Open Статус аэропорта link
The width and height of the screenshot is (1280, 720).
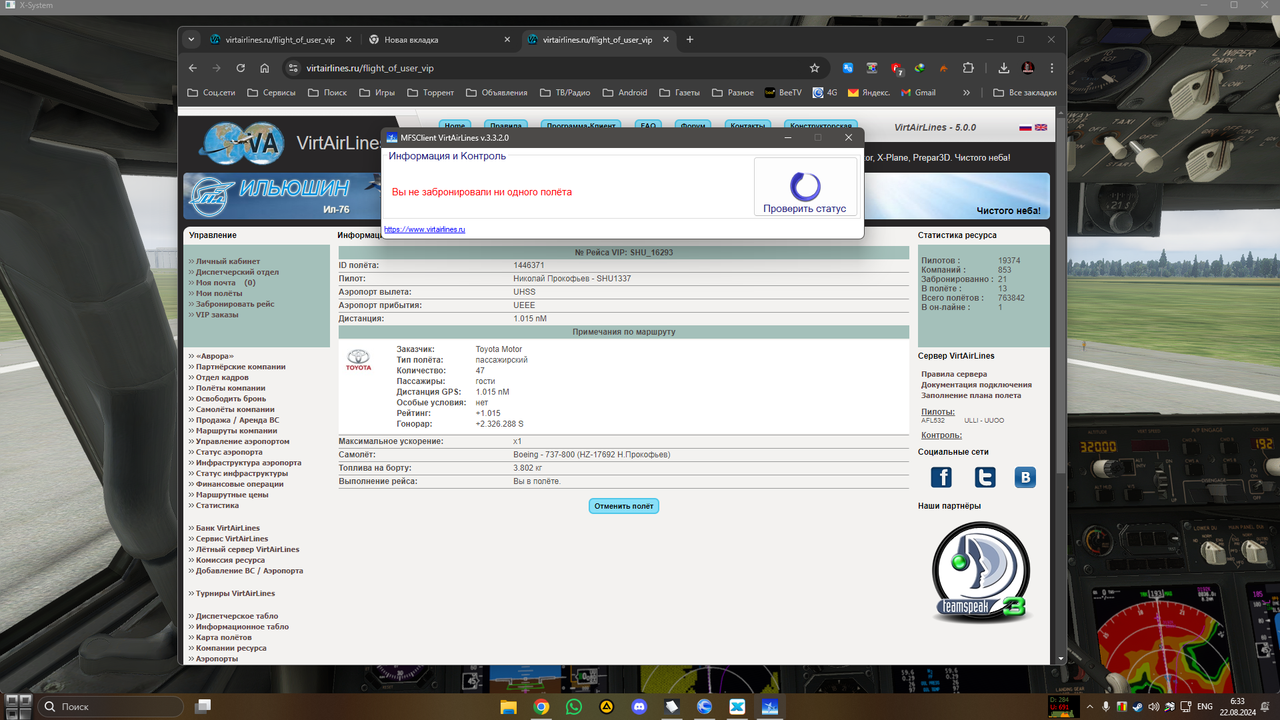tap(229, 452)
